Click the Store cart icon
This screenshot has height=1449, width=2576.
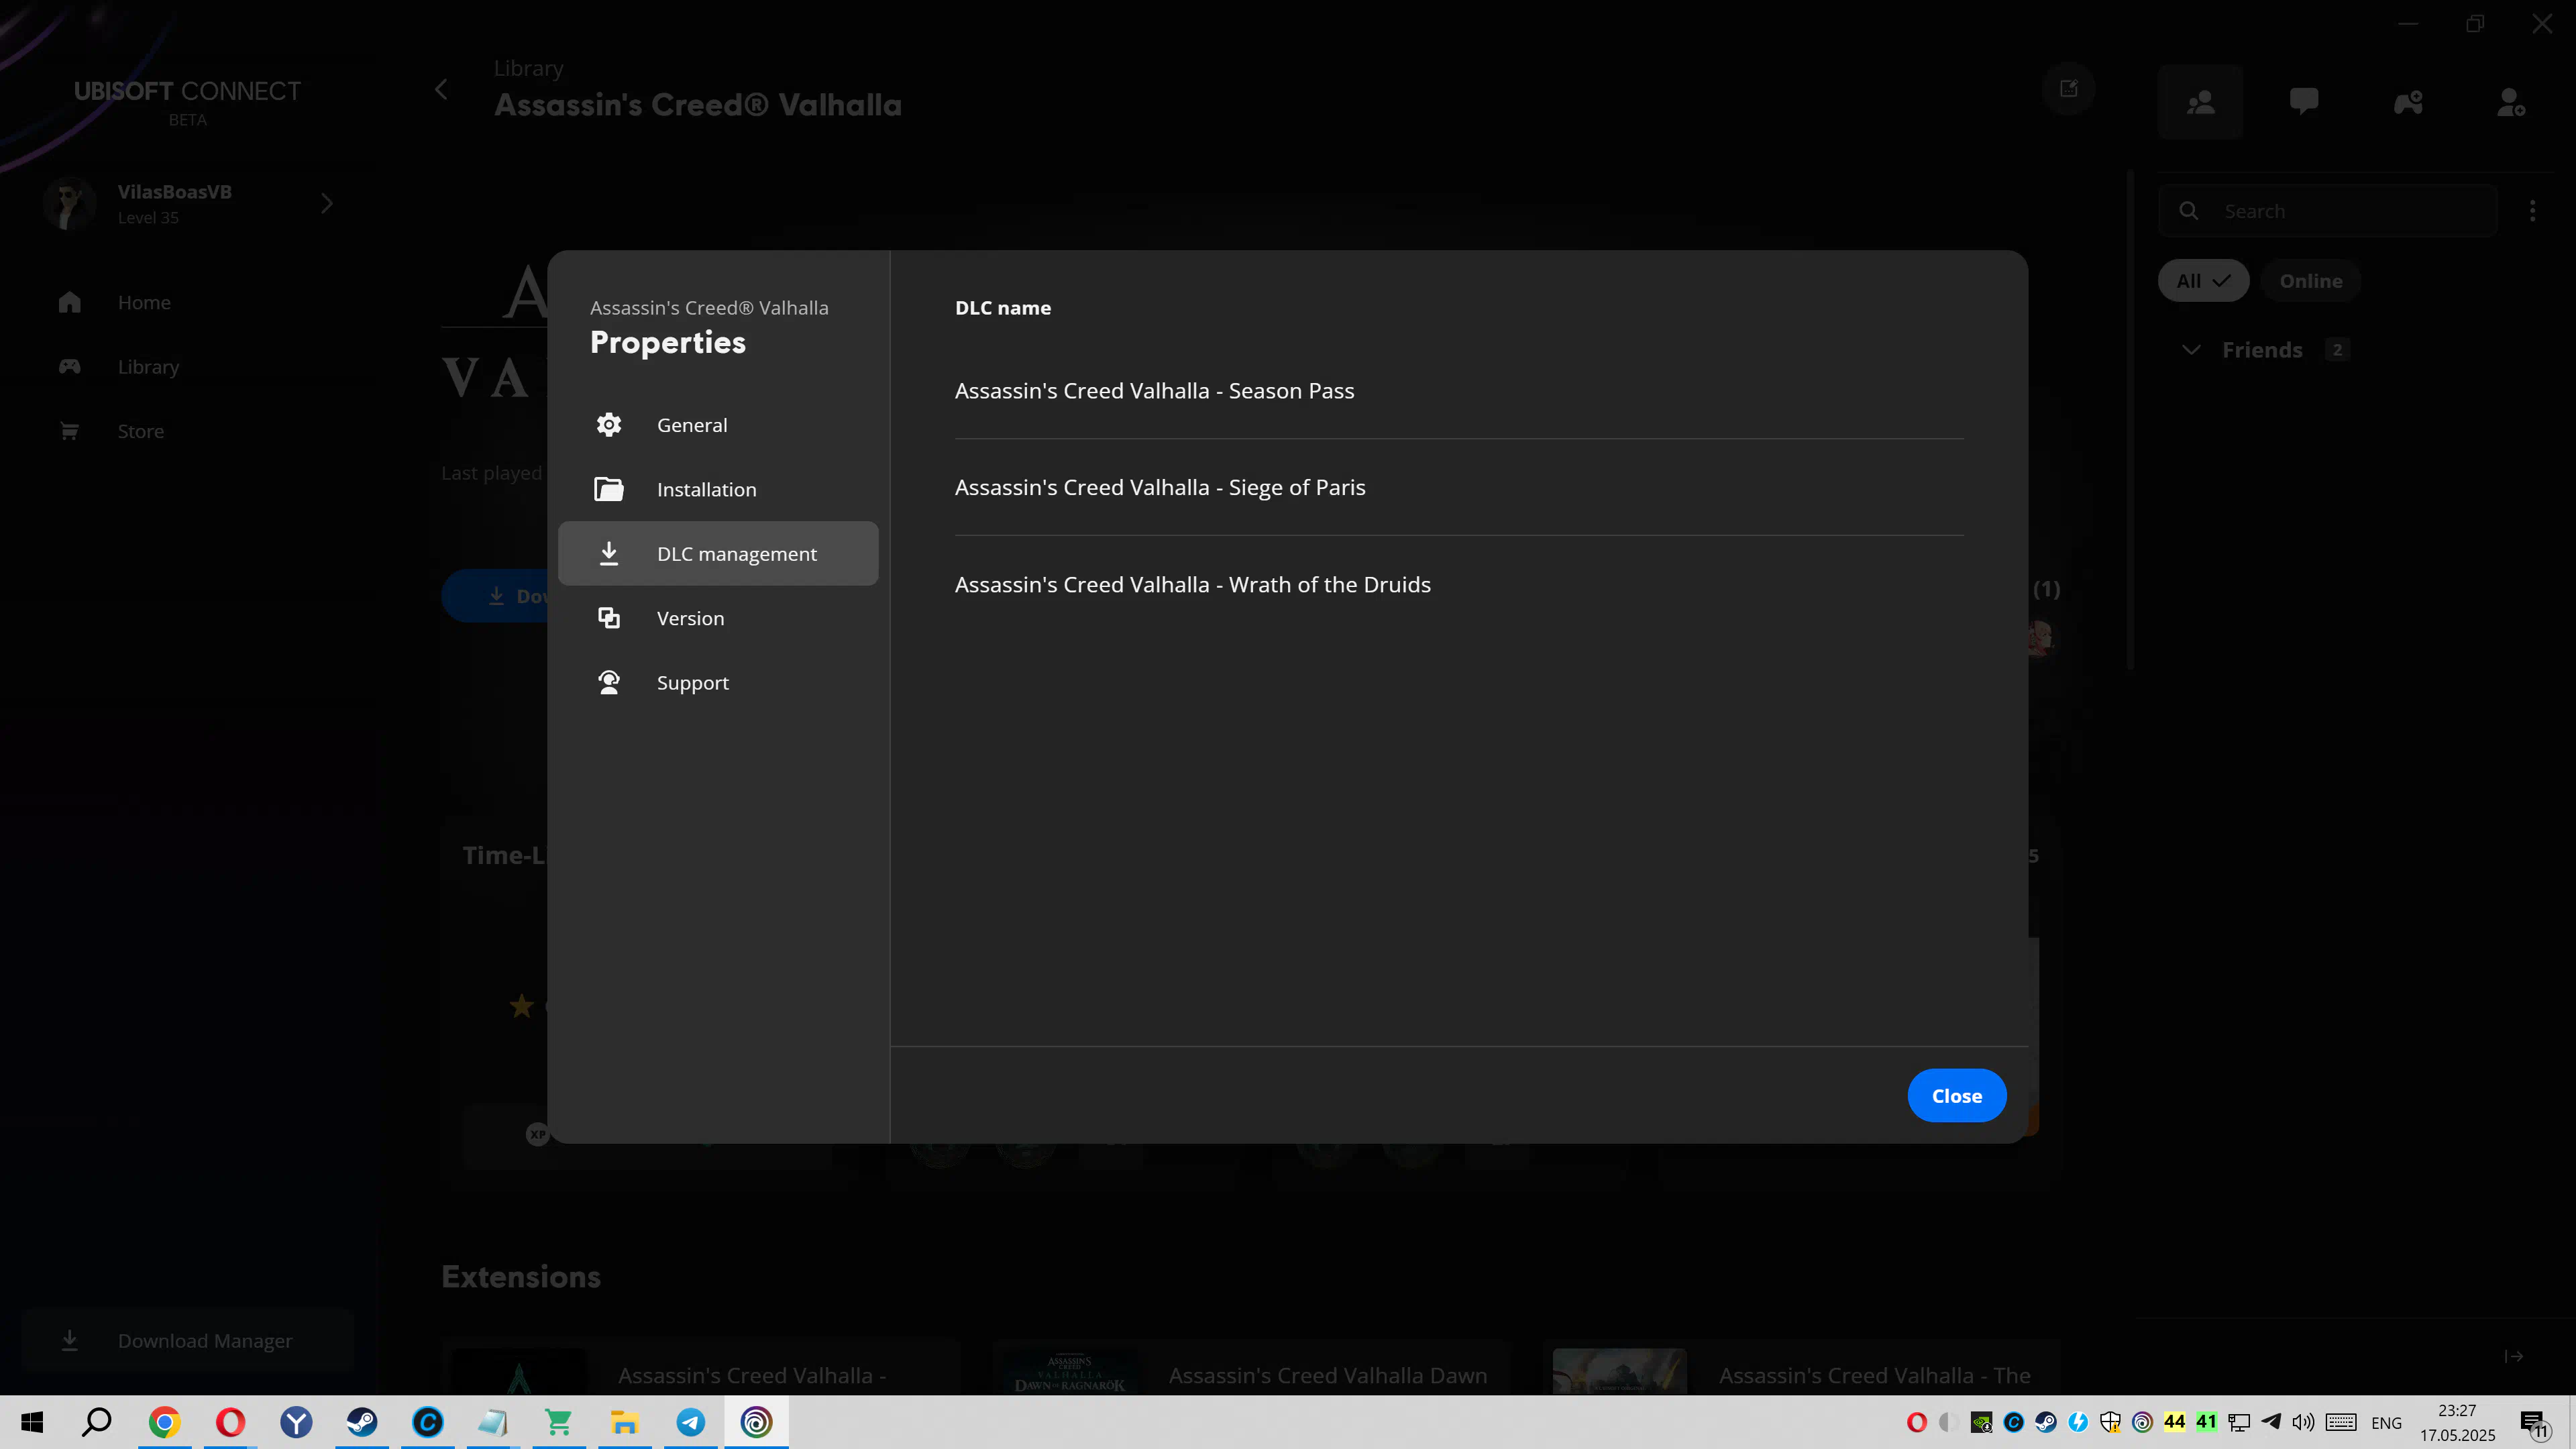point(69,431)
